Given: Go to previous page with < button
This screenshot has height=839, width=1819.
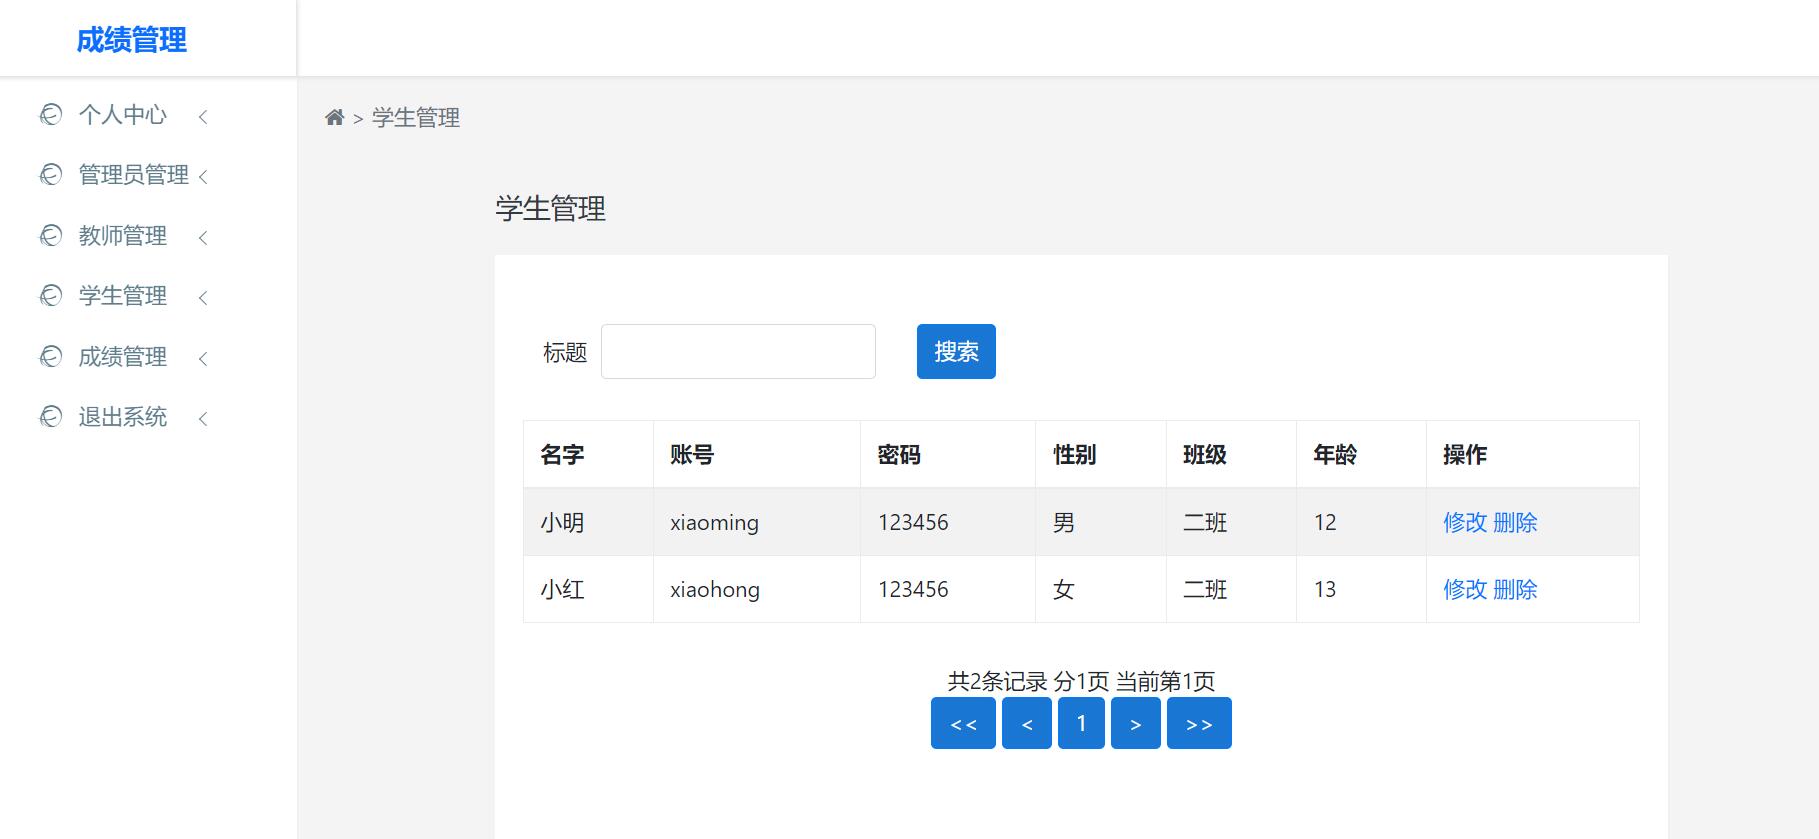Looking at the screenshot, I should pyautogui.click(x=1027, y=723).
